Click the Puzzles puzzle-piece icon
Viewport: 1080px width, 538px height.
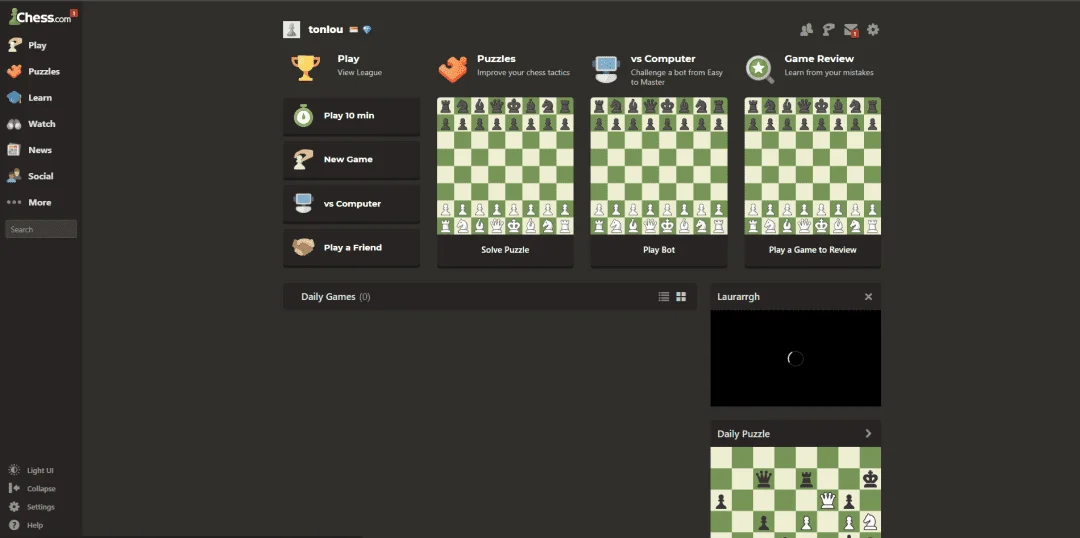(453, 68)
